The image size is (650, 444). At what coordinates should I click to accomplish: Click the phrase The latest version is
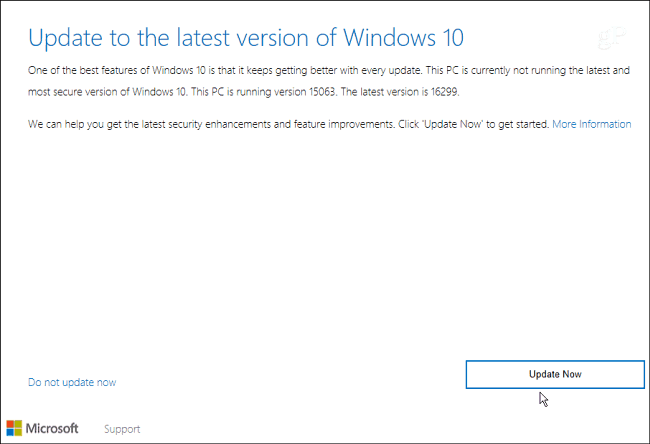pyautogui.click(x=384, y=92)
